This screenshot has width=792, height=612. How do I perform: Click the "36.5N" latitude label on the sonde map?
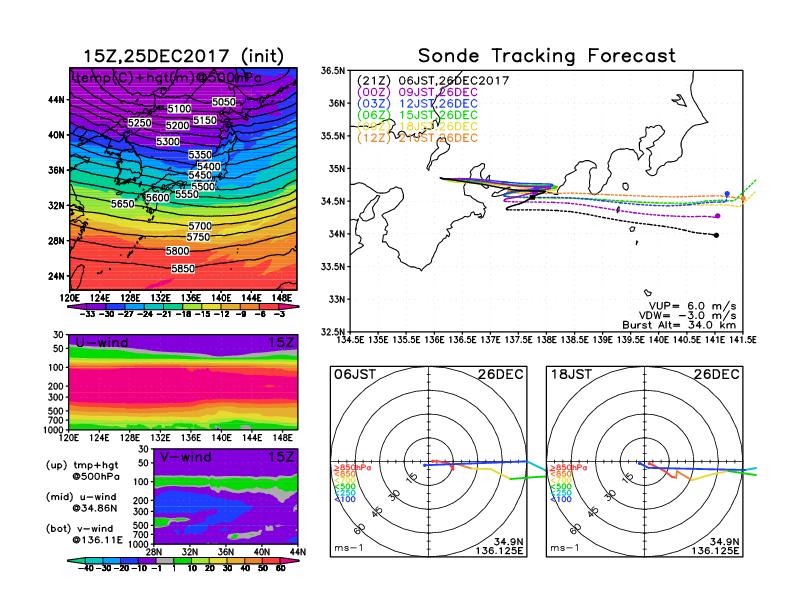[x=333, y=71]
